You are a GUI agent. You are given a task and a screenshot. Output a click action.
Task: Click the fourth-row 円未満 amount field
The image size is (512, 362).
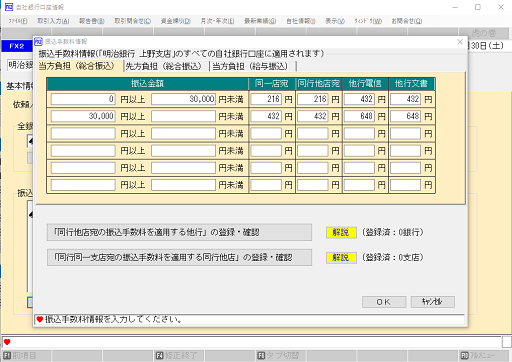point(183,151)
